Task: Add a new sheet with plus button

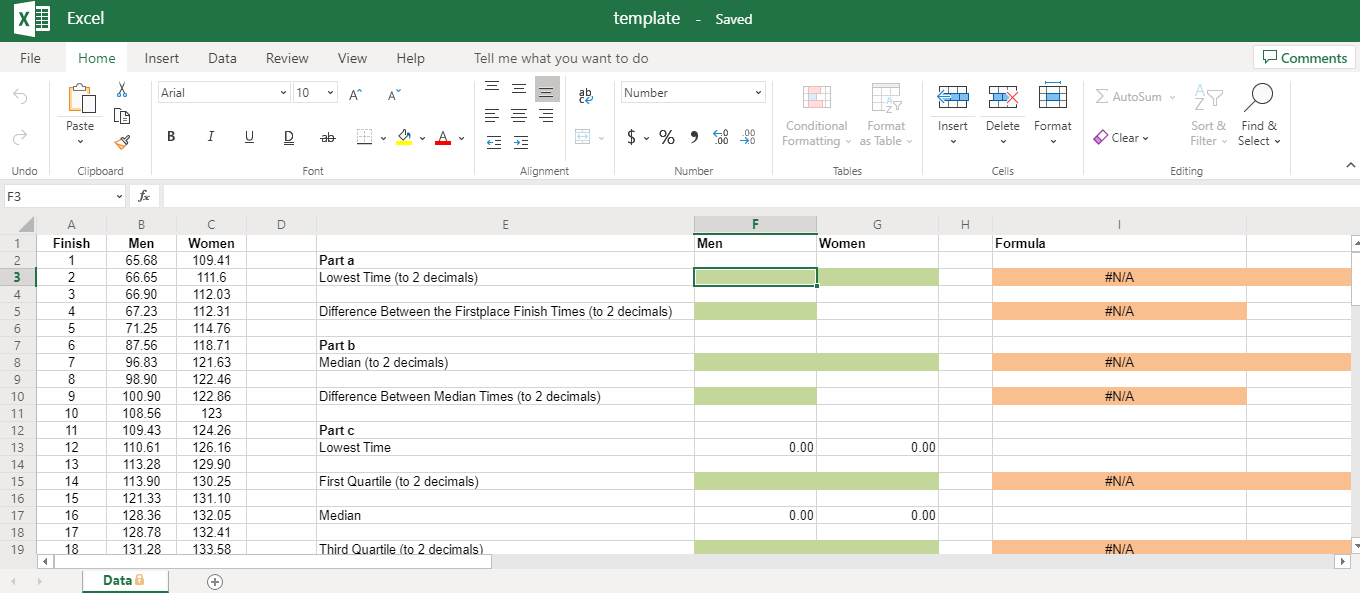Action: [214, 581]
